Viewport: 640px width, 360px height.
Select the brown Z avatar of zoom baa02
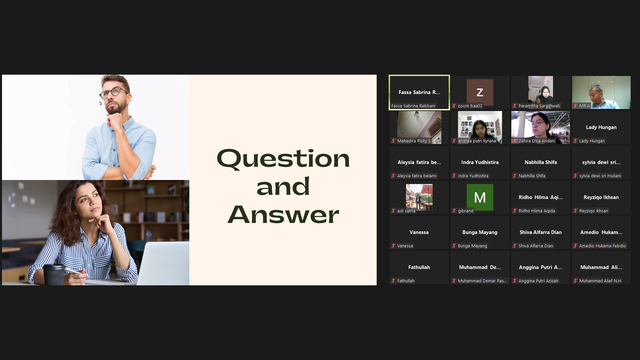pos(480,92)
